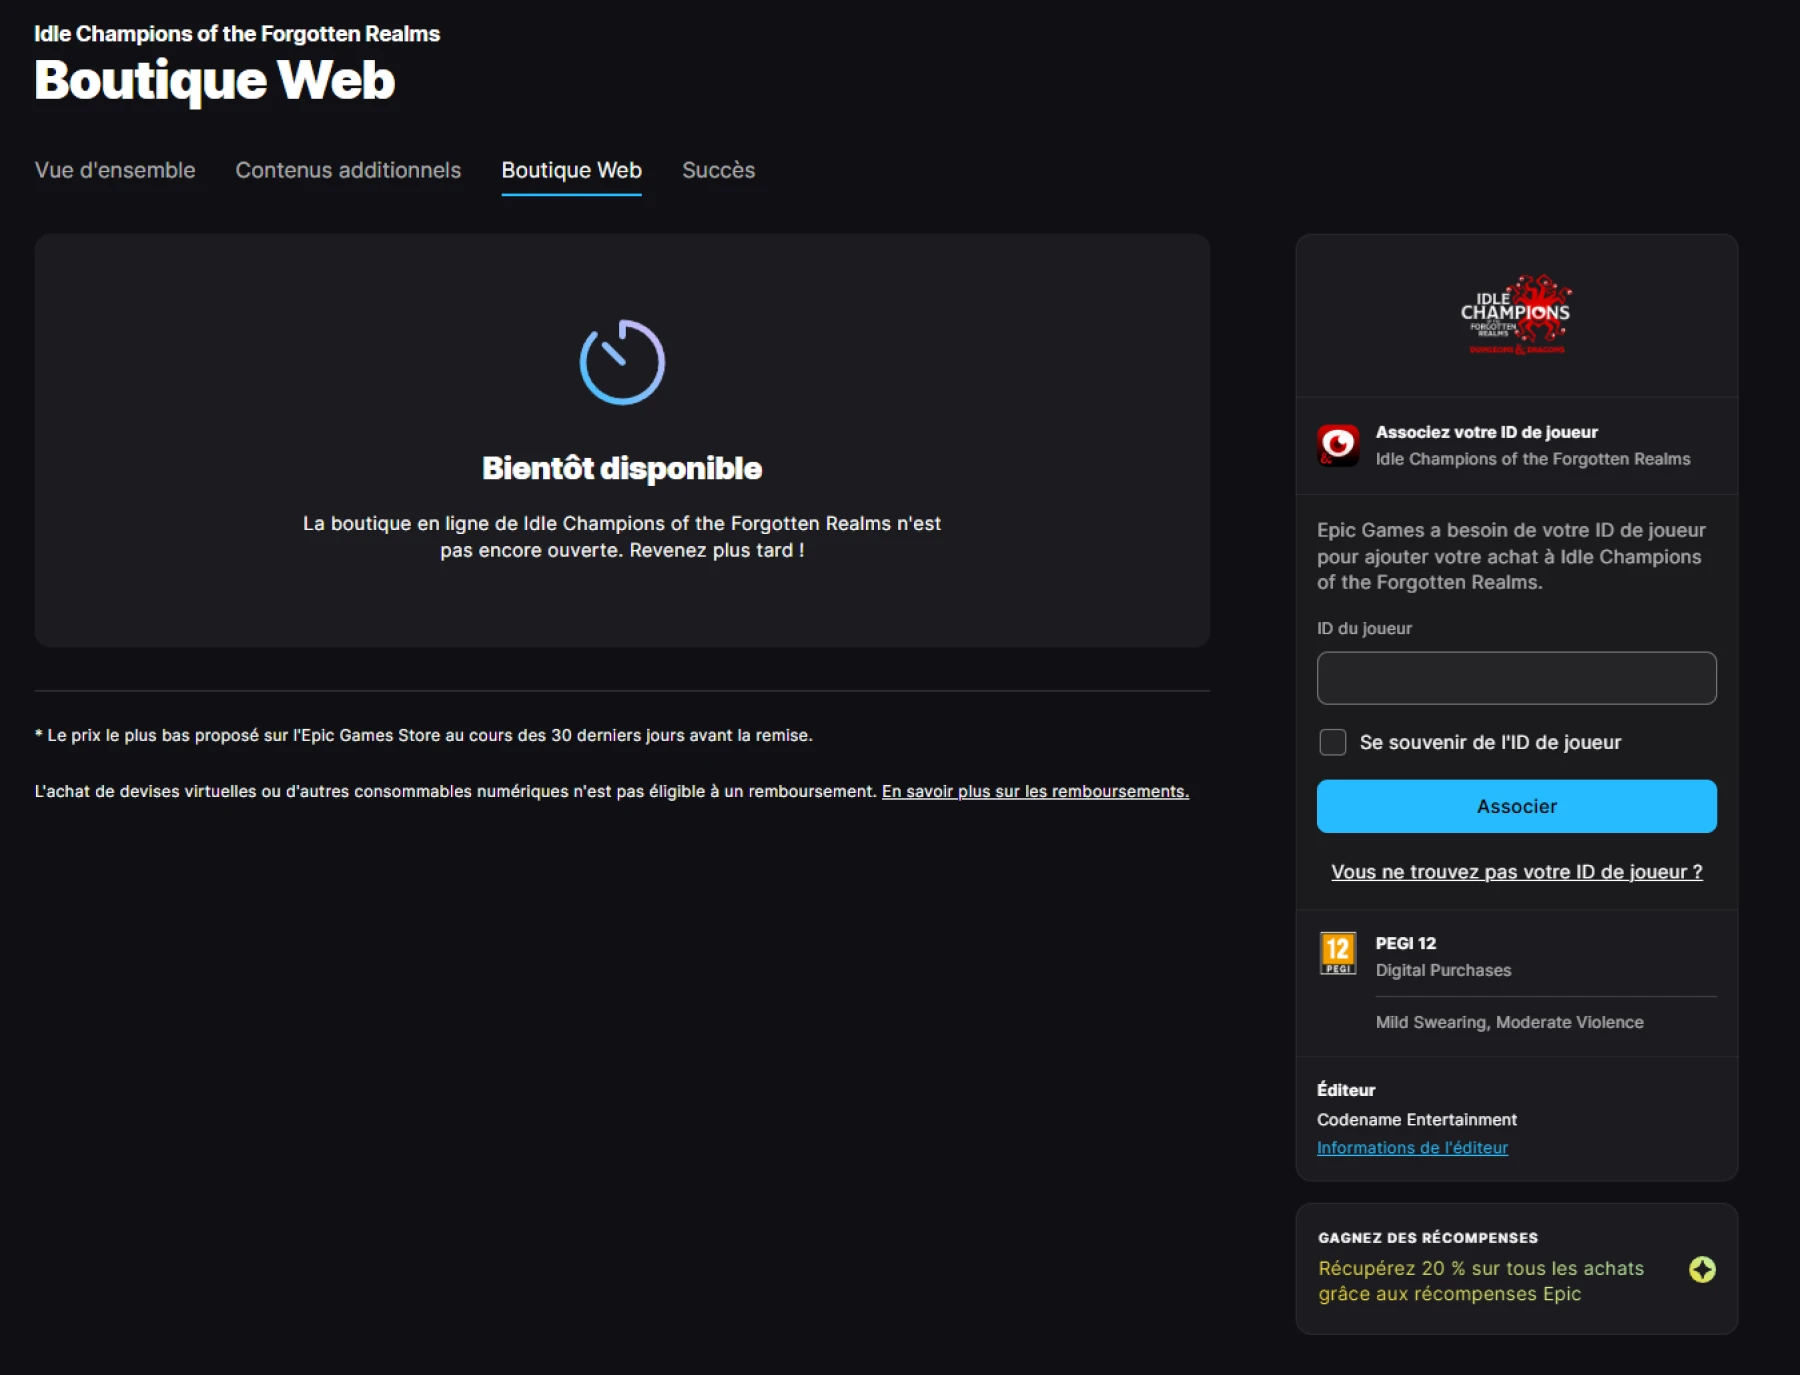
Task: Click the coming-soon timer icon
Action: [622, 362]
